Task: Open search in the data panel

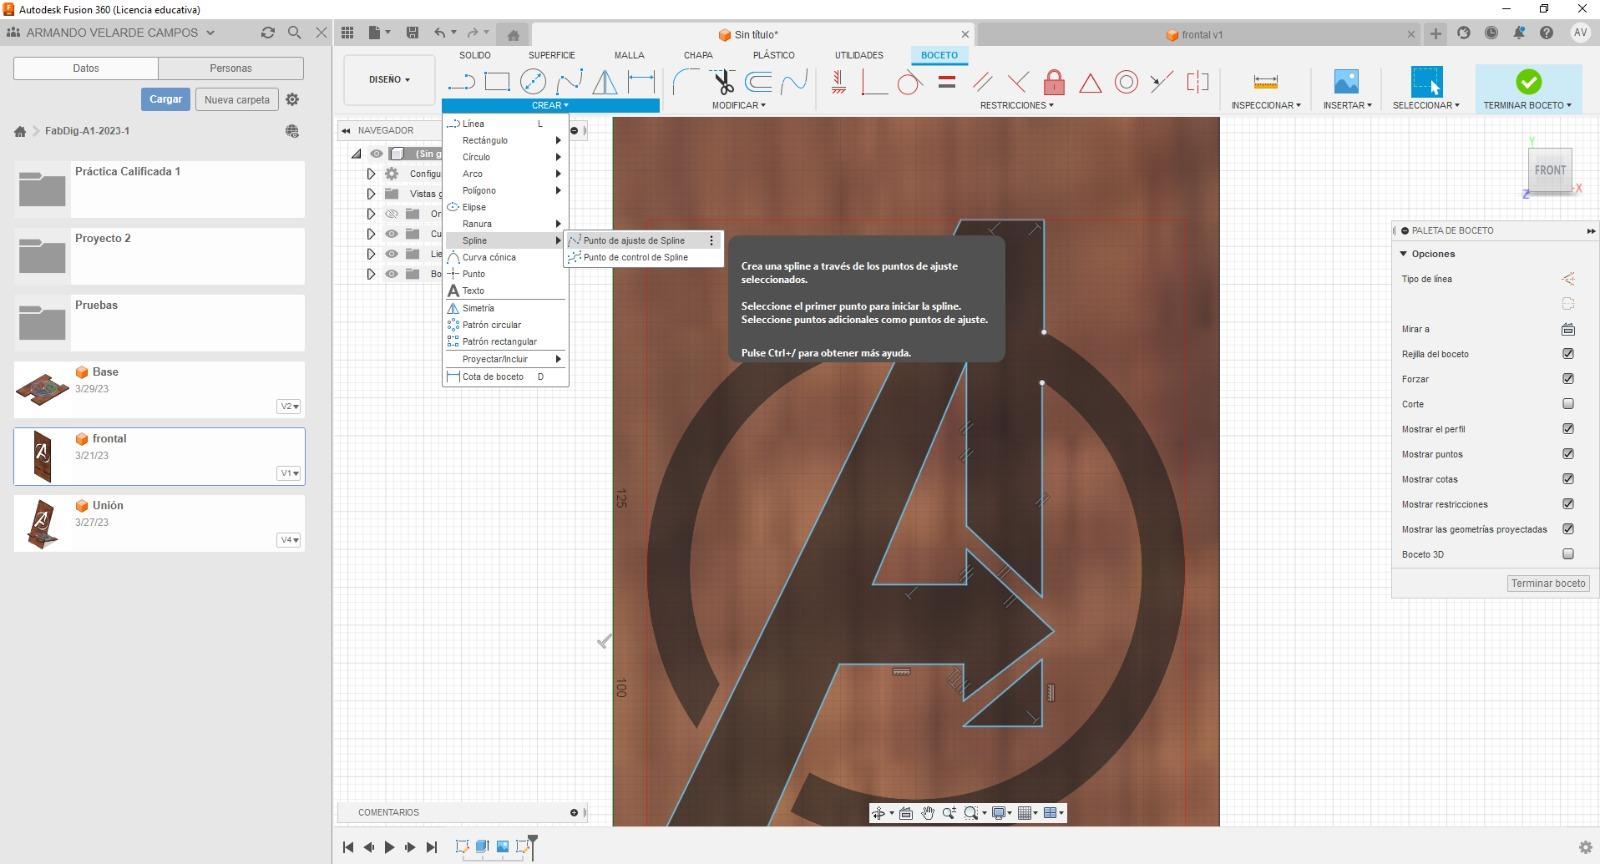Action: pos(294,32)
